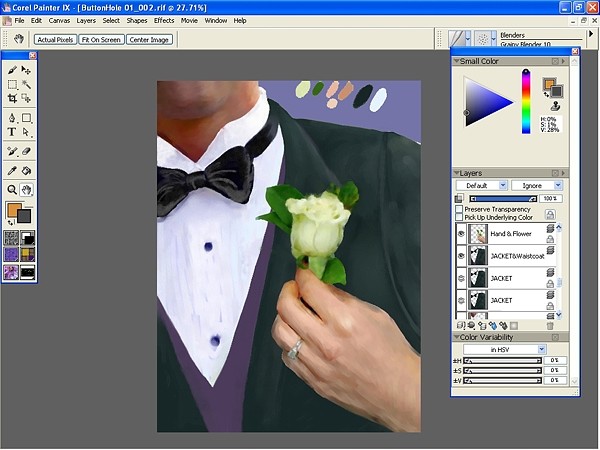Click the Blenders brush category icon
600x450 pixels.
click(457, 39)
